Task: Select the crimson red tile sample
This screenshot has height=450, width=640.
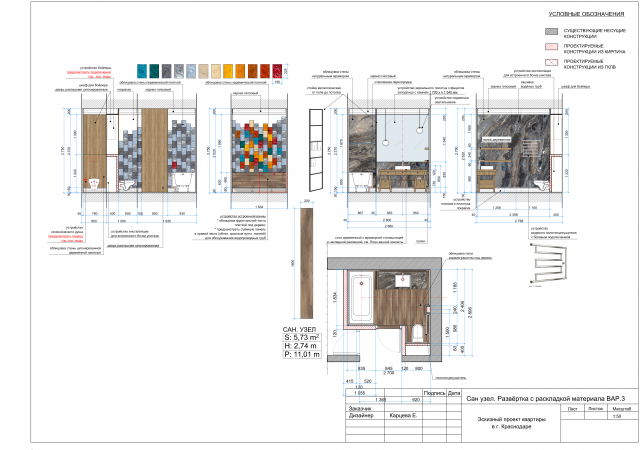Action: pos(277,71)
